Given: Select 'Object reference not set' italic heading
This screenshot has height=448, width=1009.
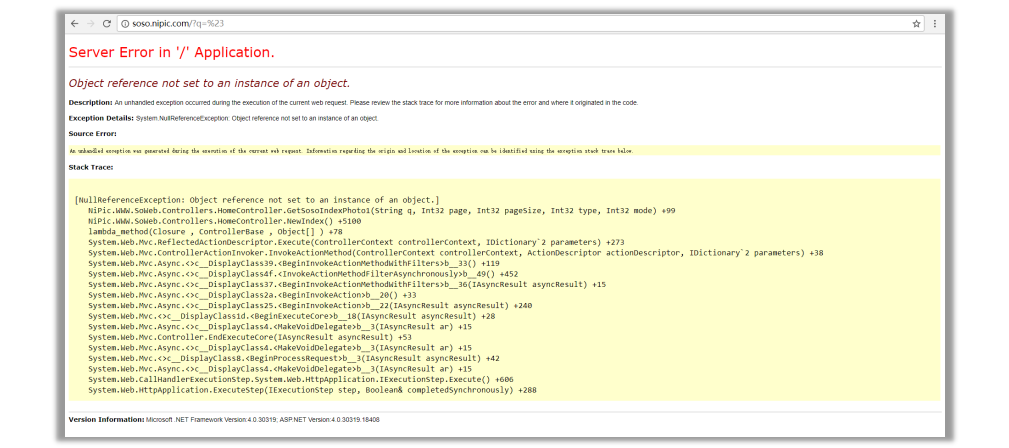Looking at the screenshot, I should pos(209,83).
